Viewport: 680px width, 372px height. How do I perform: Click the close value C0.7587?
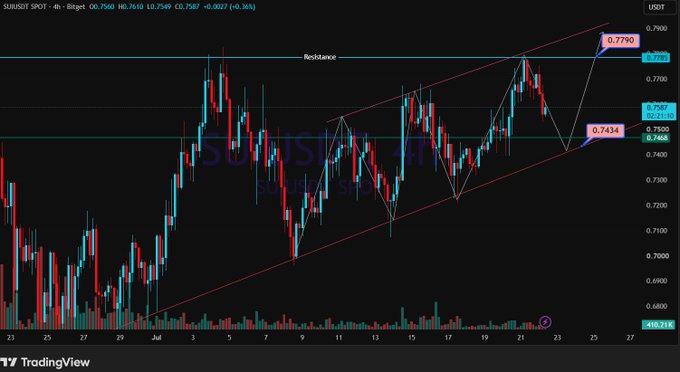[x=186, y=7]
